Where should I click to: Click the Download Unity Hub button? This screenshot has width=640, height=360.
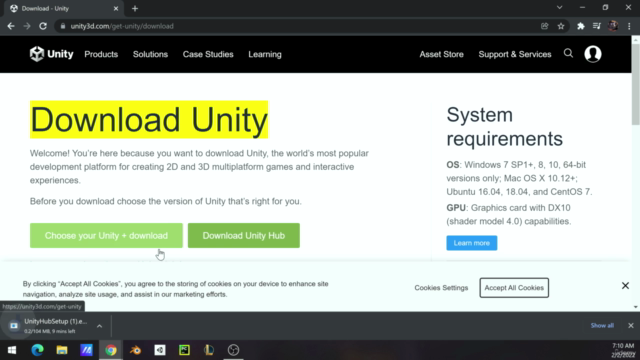point(244,236)
